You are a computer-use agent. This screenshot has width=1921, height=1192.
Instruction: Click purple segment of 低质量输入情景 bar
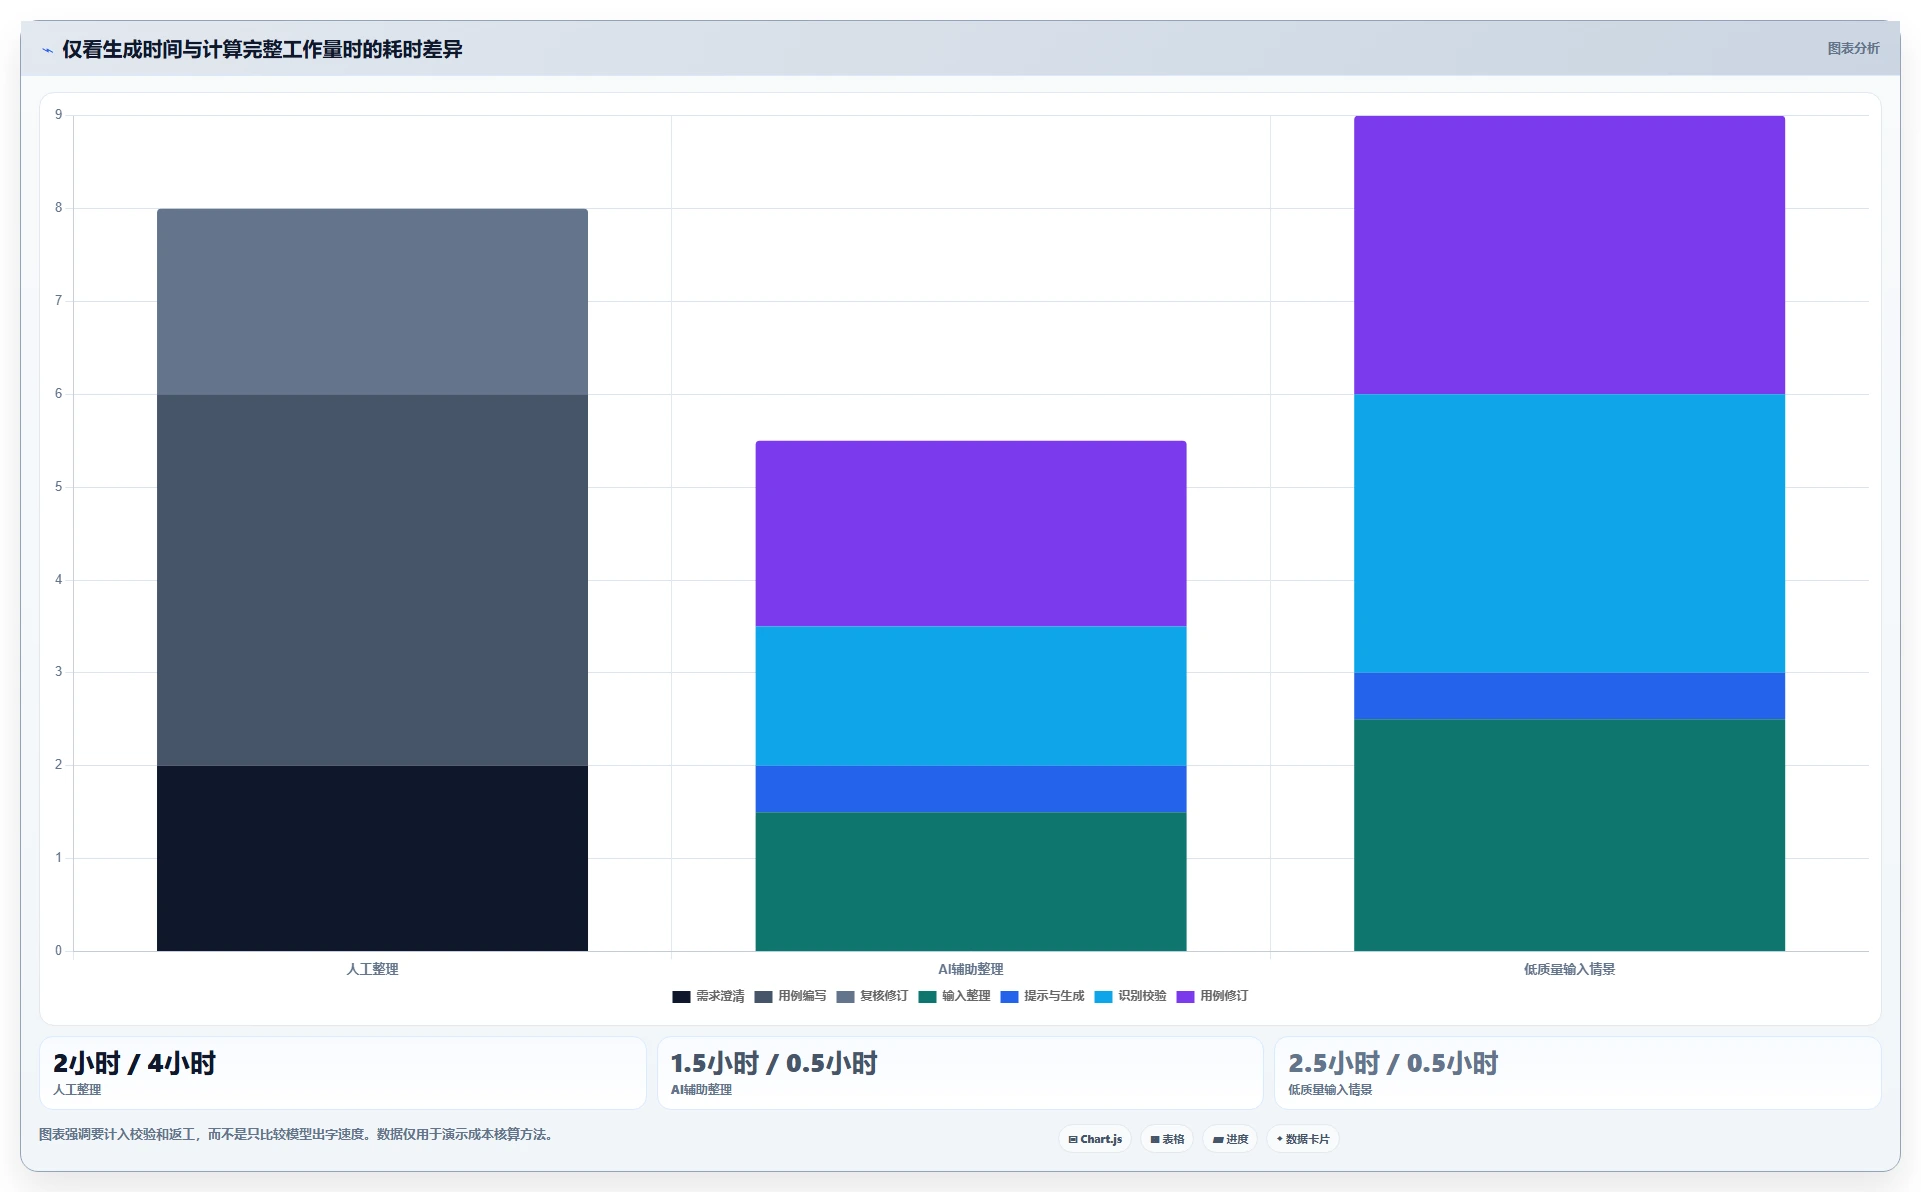point(1569,255)
